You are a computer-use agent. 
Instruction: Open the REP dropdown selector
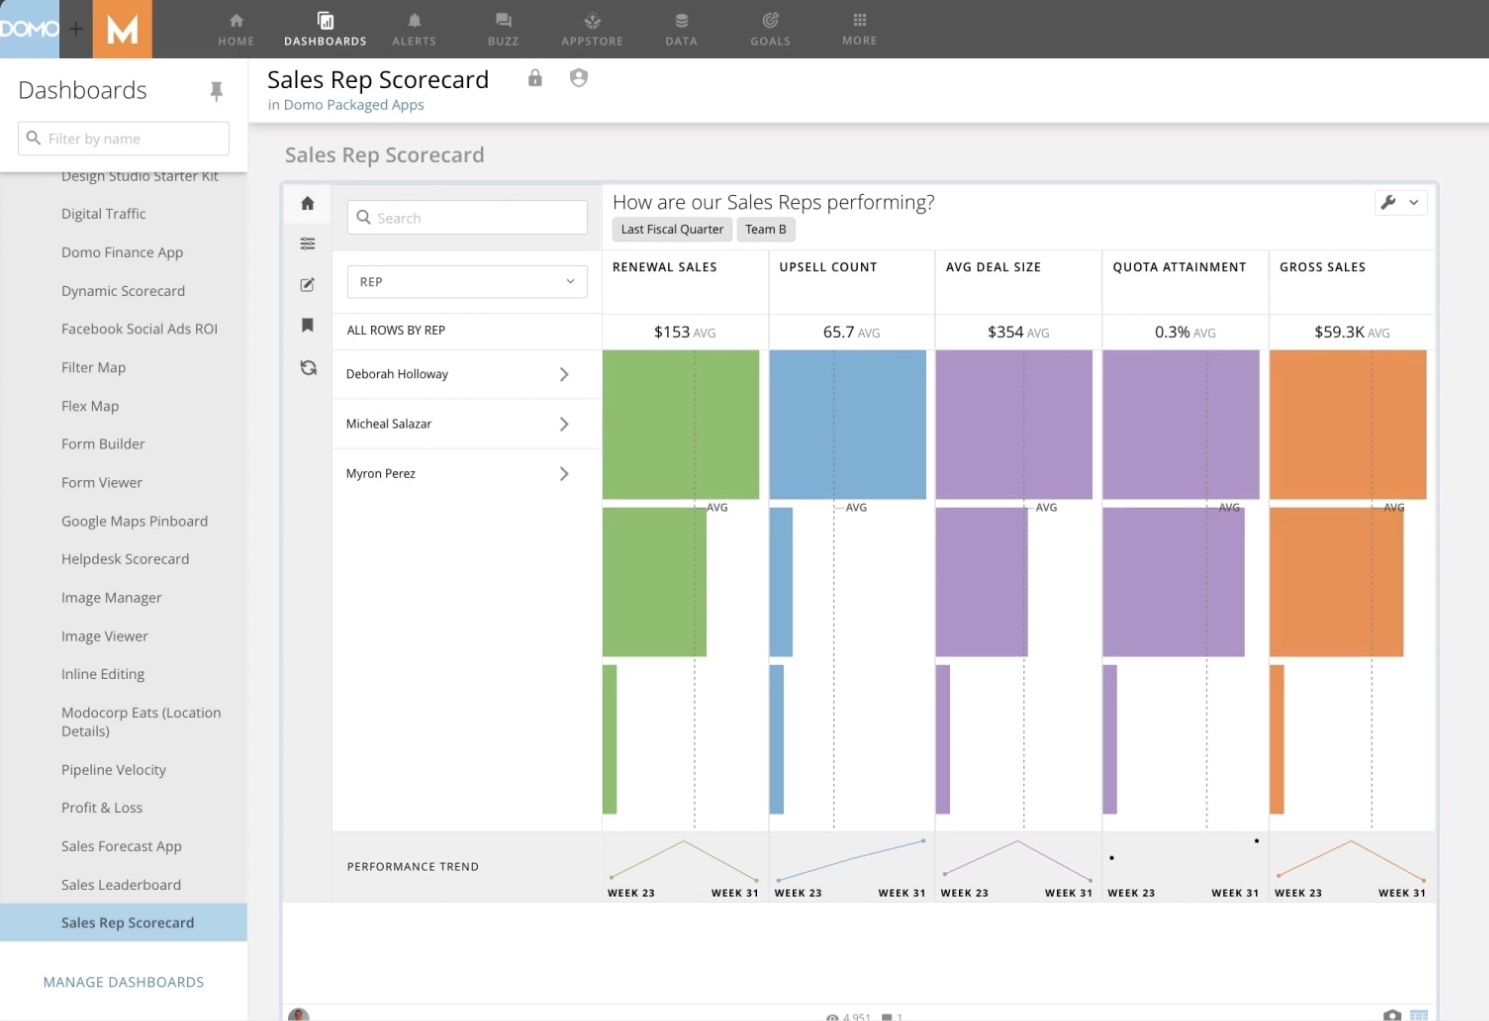point(466,281)
